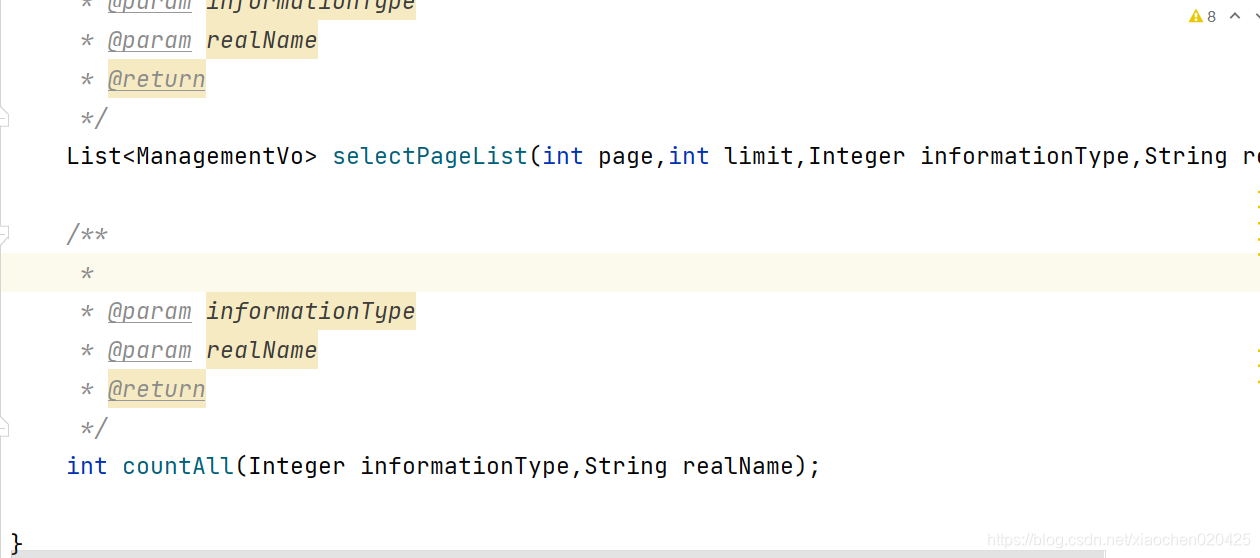Screen dimensions: 1260x558
Task: Click the closing brace of the interface
Action: 17,544
